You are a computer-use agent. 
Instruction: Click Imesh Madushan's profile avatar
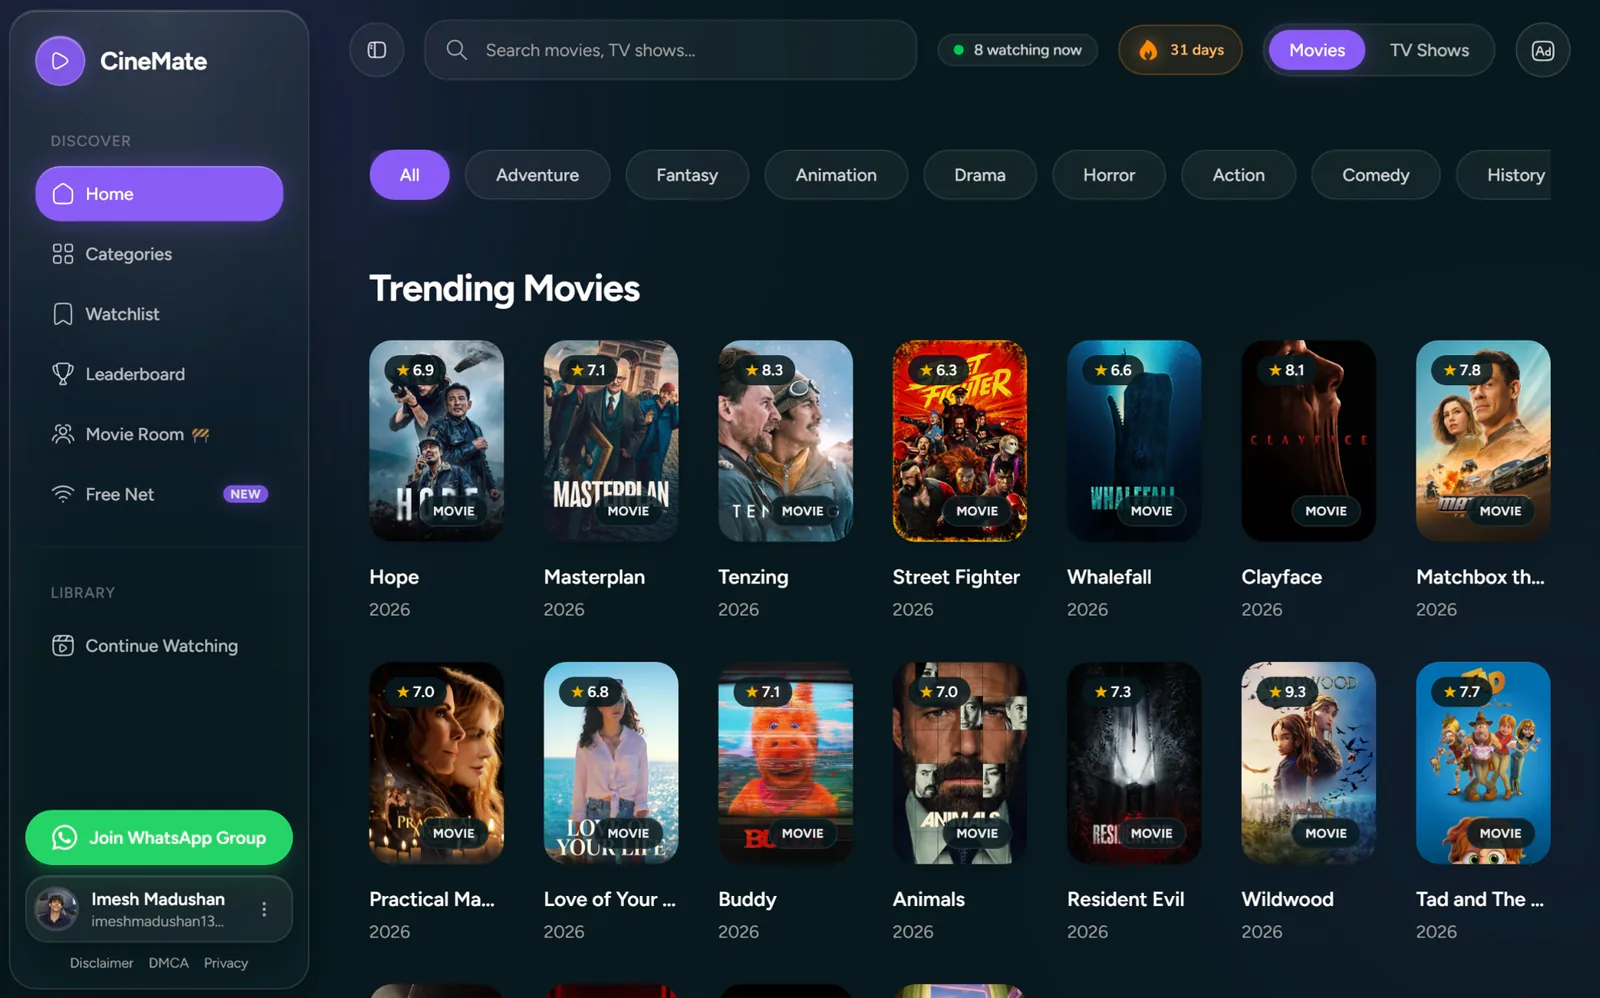point(56,909)
